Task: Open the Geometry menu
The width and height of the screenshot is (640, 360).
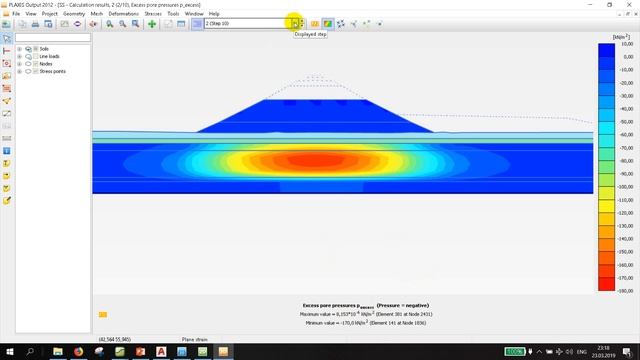Action: point(74,13)
